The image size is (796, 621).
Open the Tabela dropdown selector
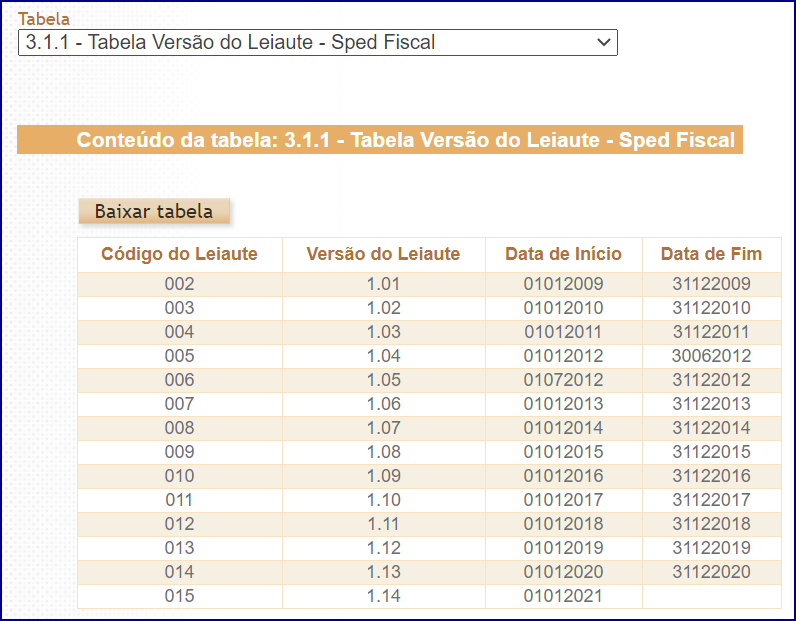tap(318, 43)
